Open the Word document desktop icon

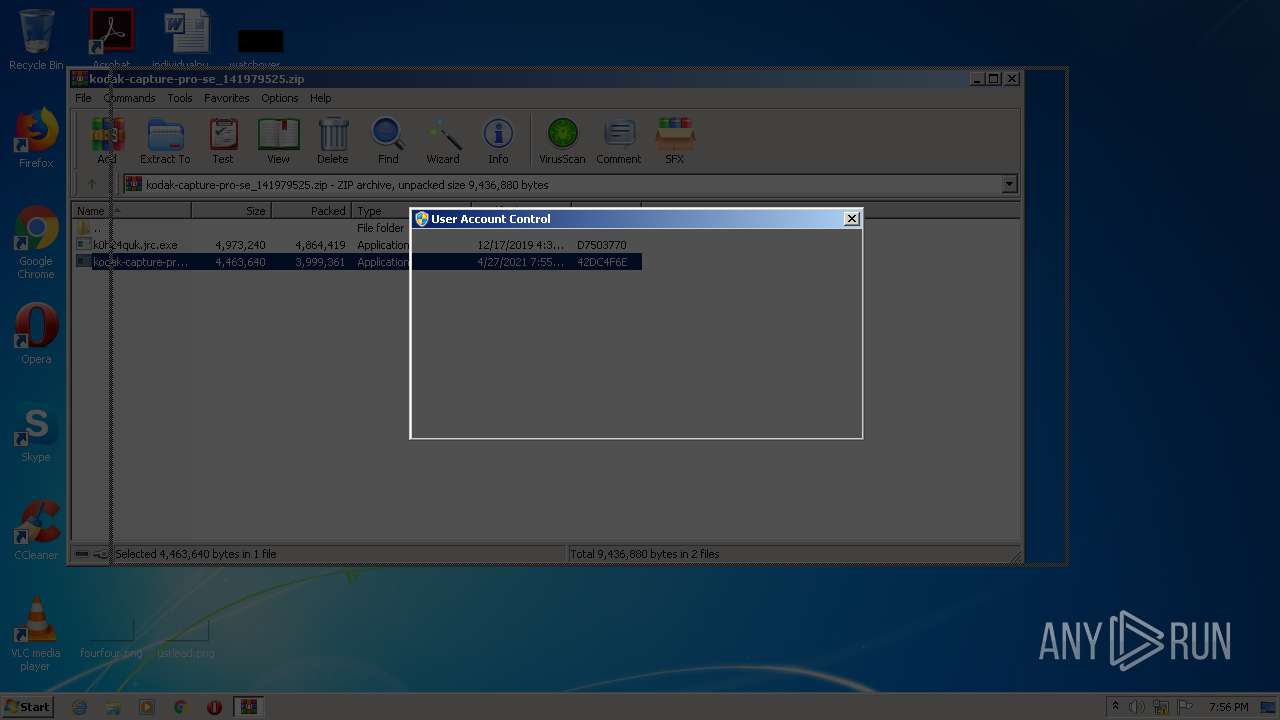click(x=186, y=38)
